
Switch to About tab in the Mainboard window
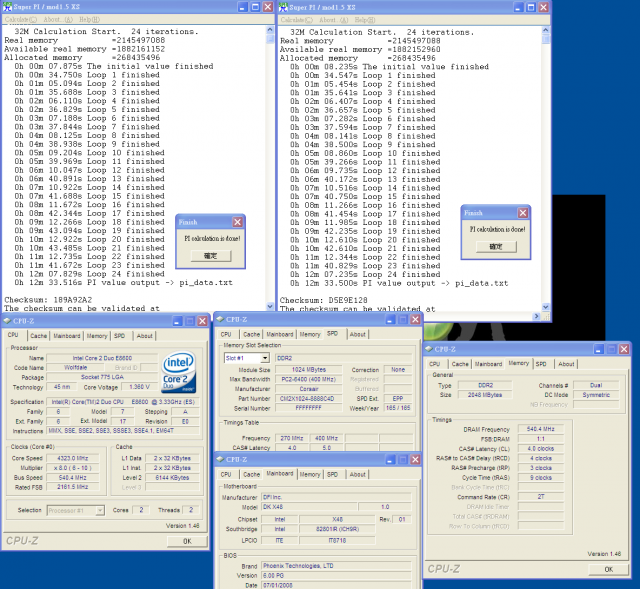(358, 474)
